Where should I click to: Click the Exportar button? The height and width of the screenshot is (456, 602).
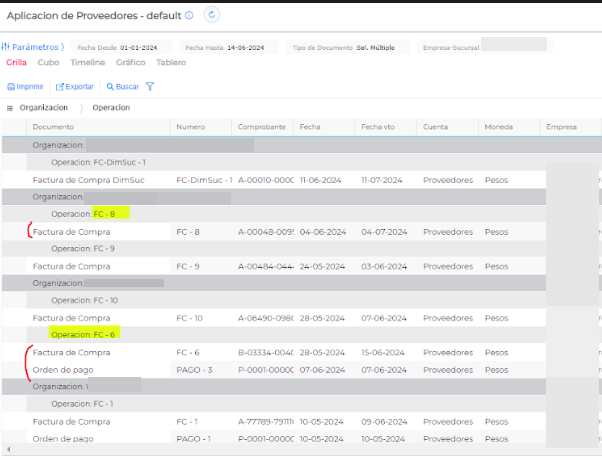75,87
